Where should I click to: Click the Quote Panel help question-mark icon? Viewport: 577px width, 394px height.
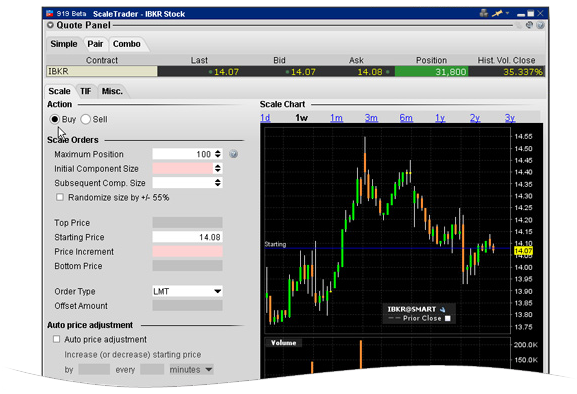[540, 25]
